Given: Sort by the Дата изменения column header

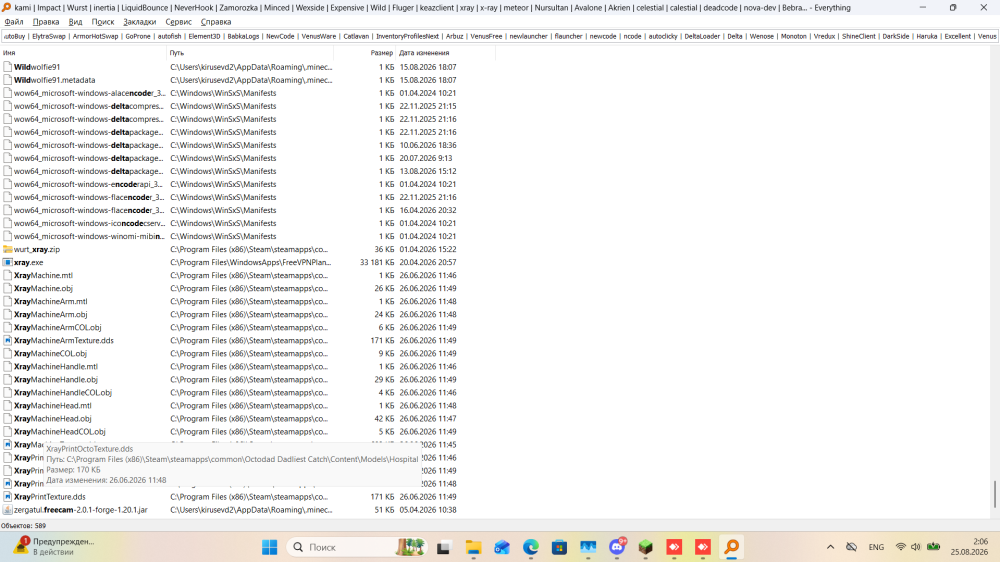Looking at the screenshot, I should click(x=445, y=53).
